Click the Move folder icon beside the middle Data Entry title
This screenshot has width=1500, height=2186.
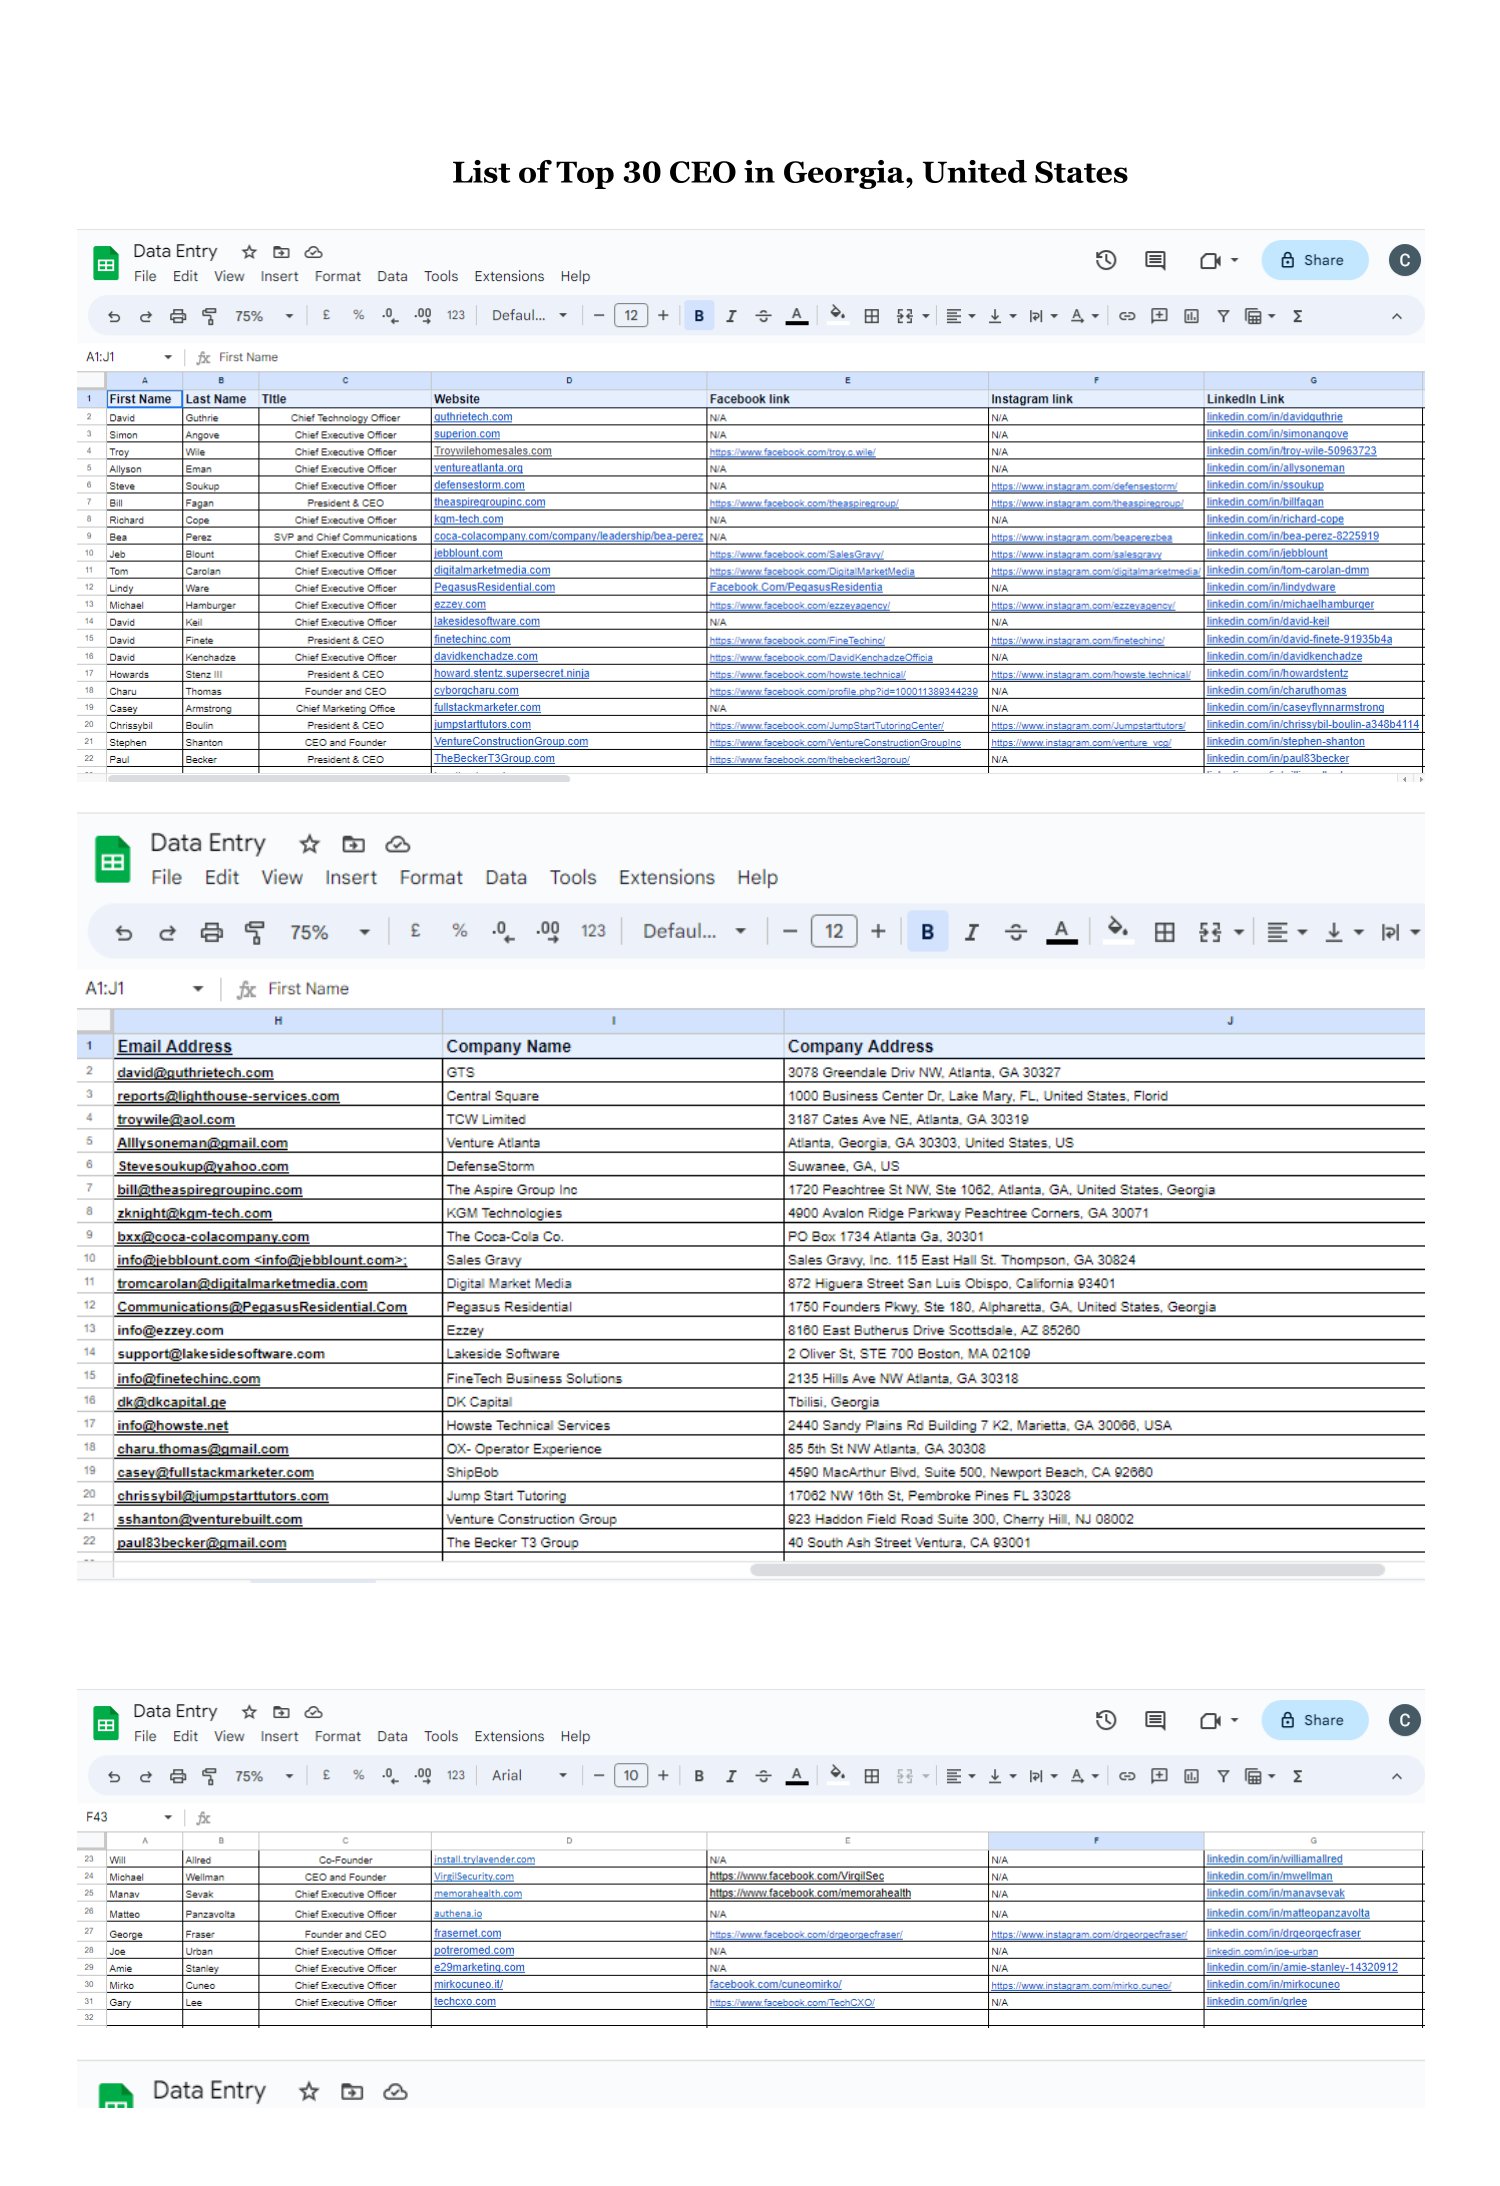coord(353,844)
